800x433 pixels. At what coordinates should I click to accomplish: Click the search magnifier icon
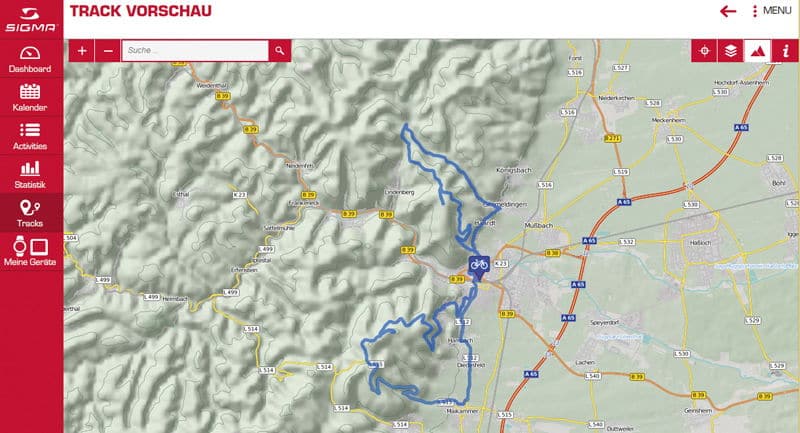(x=280, y=50)
